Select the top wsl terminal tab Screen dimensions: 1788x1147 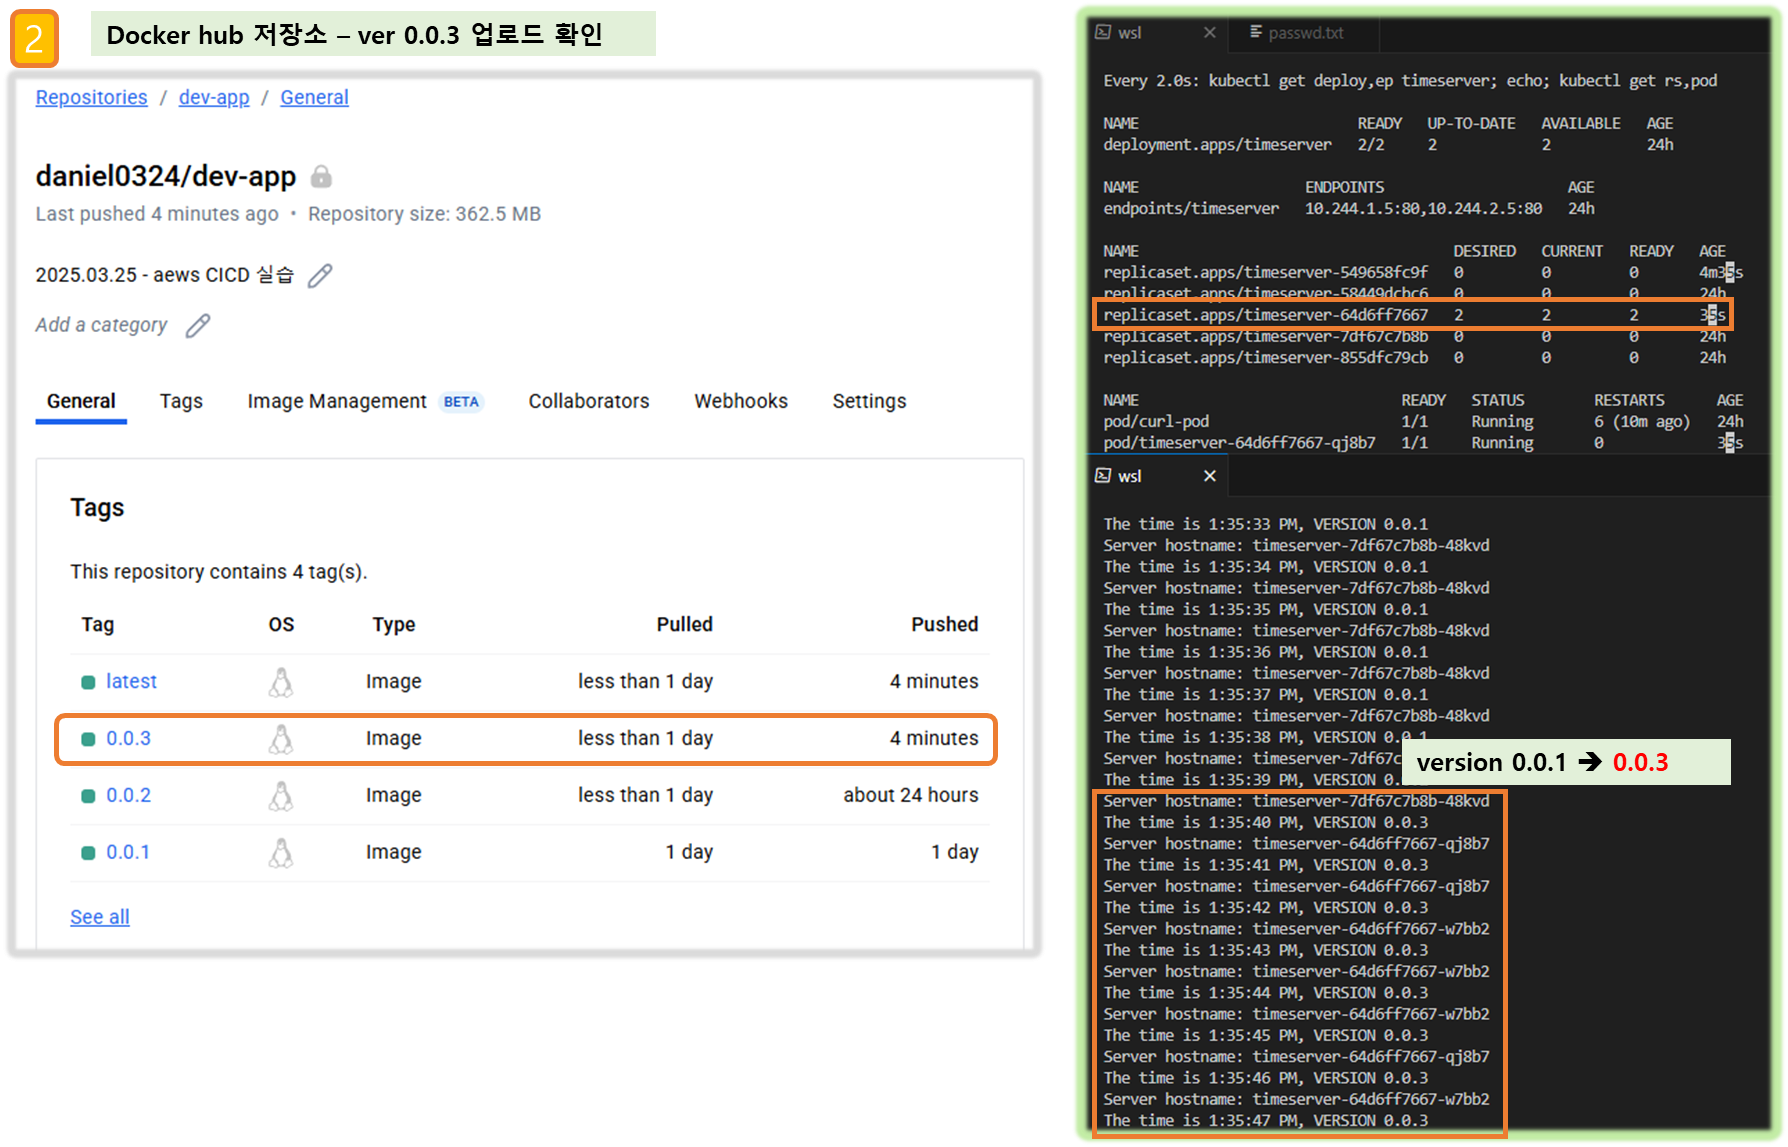(x=1157, y=33)
